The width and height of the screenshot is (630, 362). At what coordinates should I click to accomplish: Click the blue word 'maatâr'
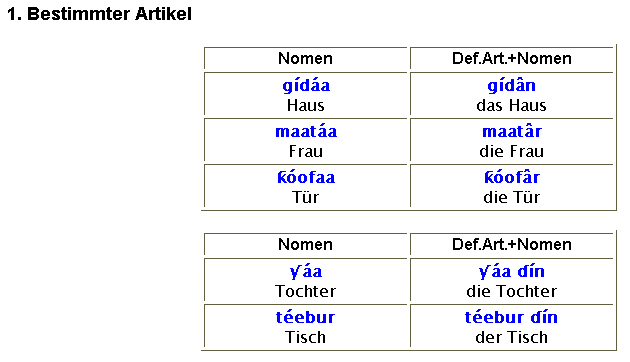pyautogui.click(x=512, y=132)
